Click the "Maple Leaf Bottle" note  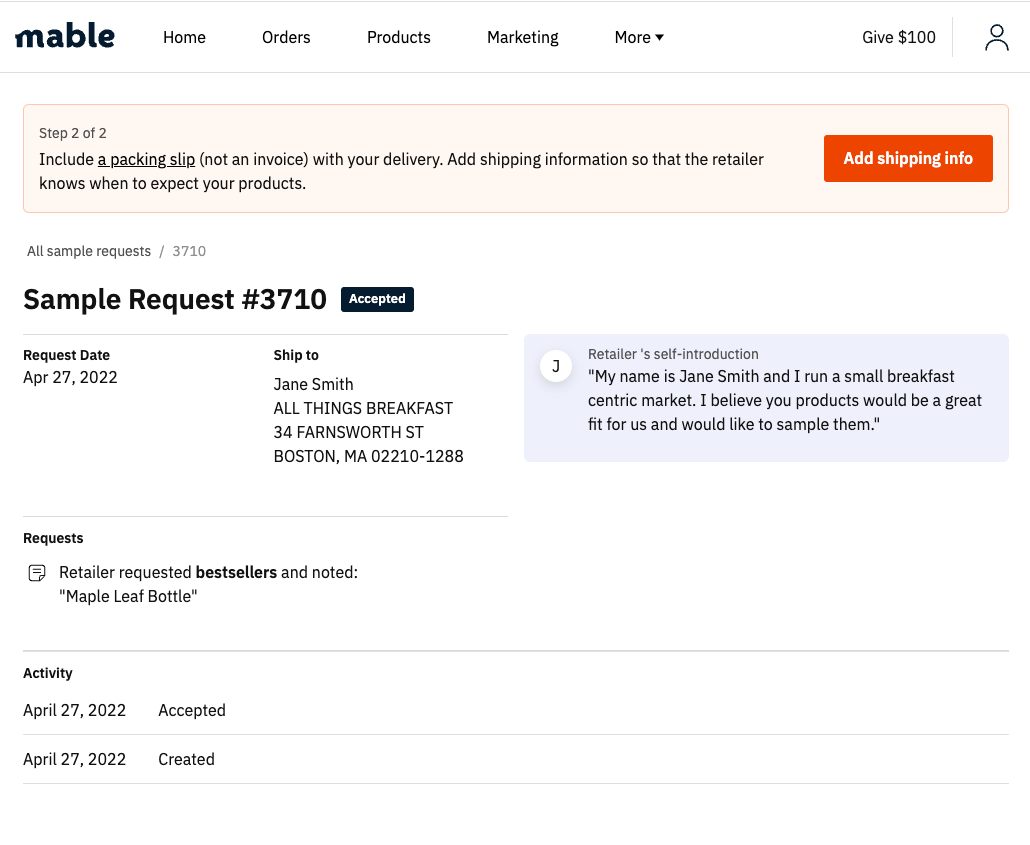click(x=128, y=596)
